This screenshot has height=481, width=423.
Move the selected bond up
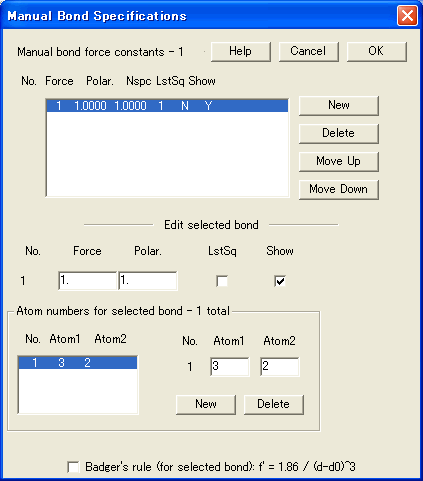point(339,162)
